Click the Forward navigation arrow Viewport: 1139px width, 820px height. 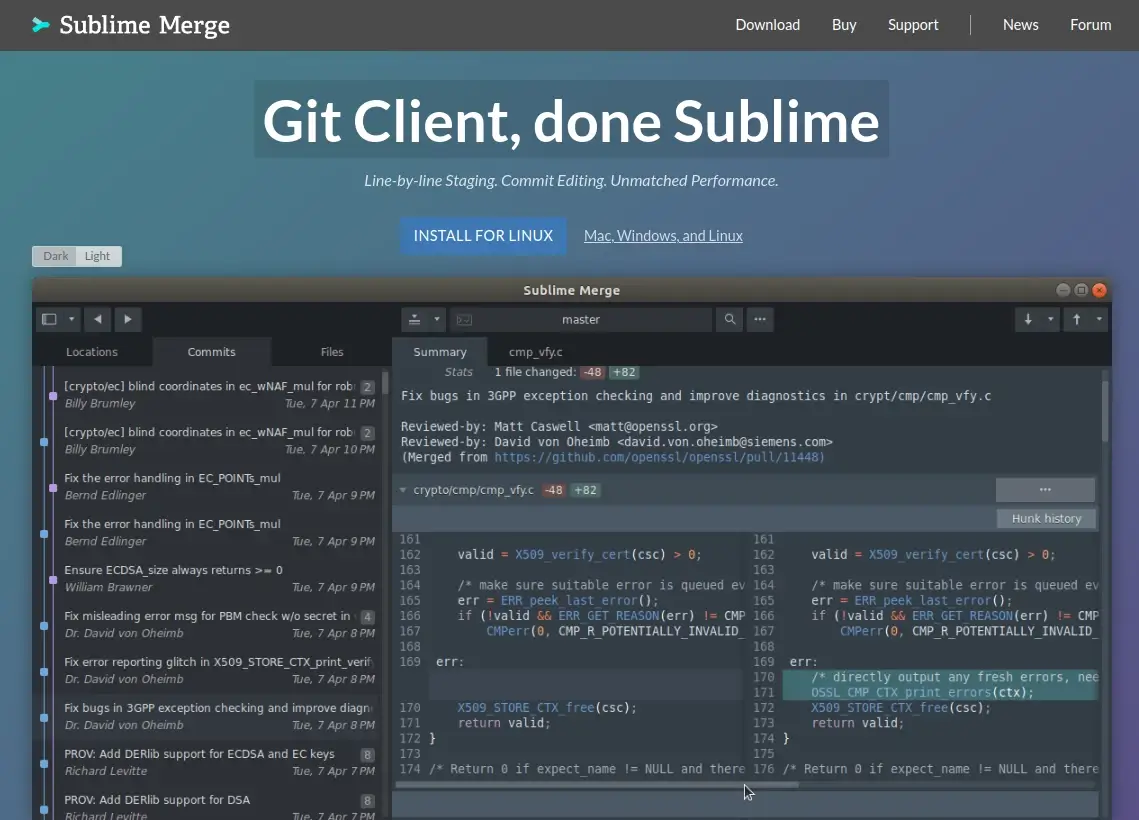pyautogui.click(x=128, y=318)
